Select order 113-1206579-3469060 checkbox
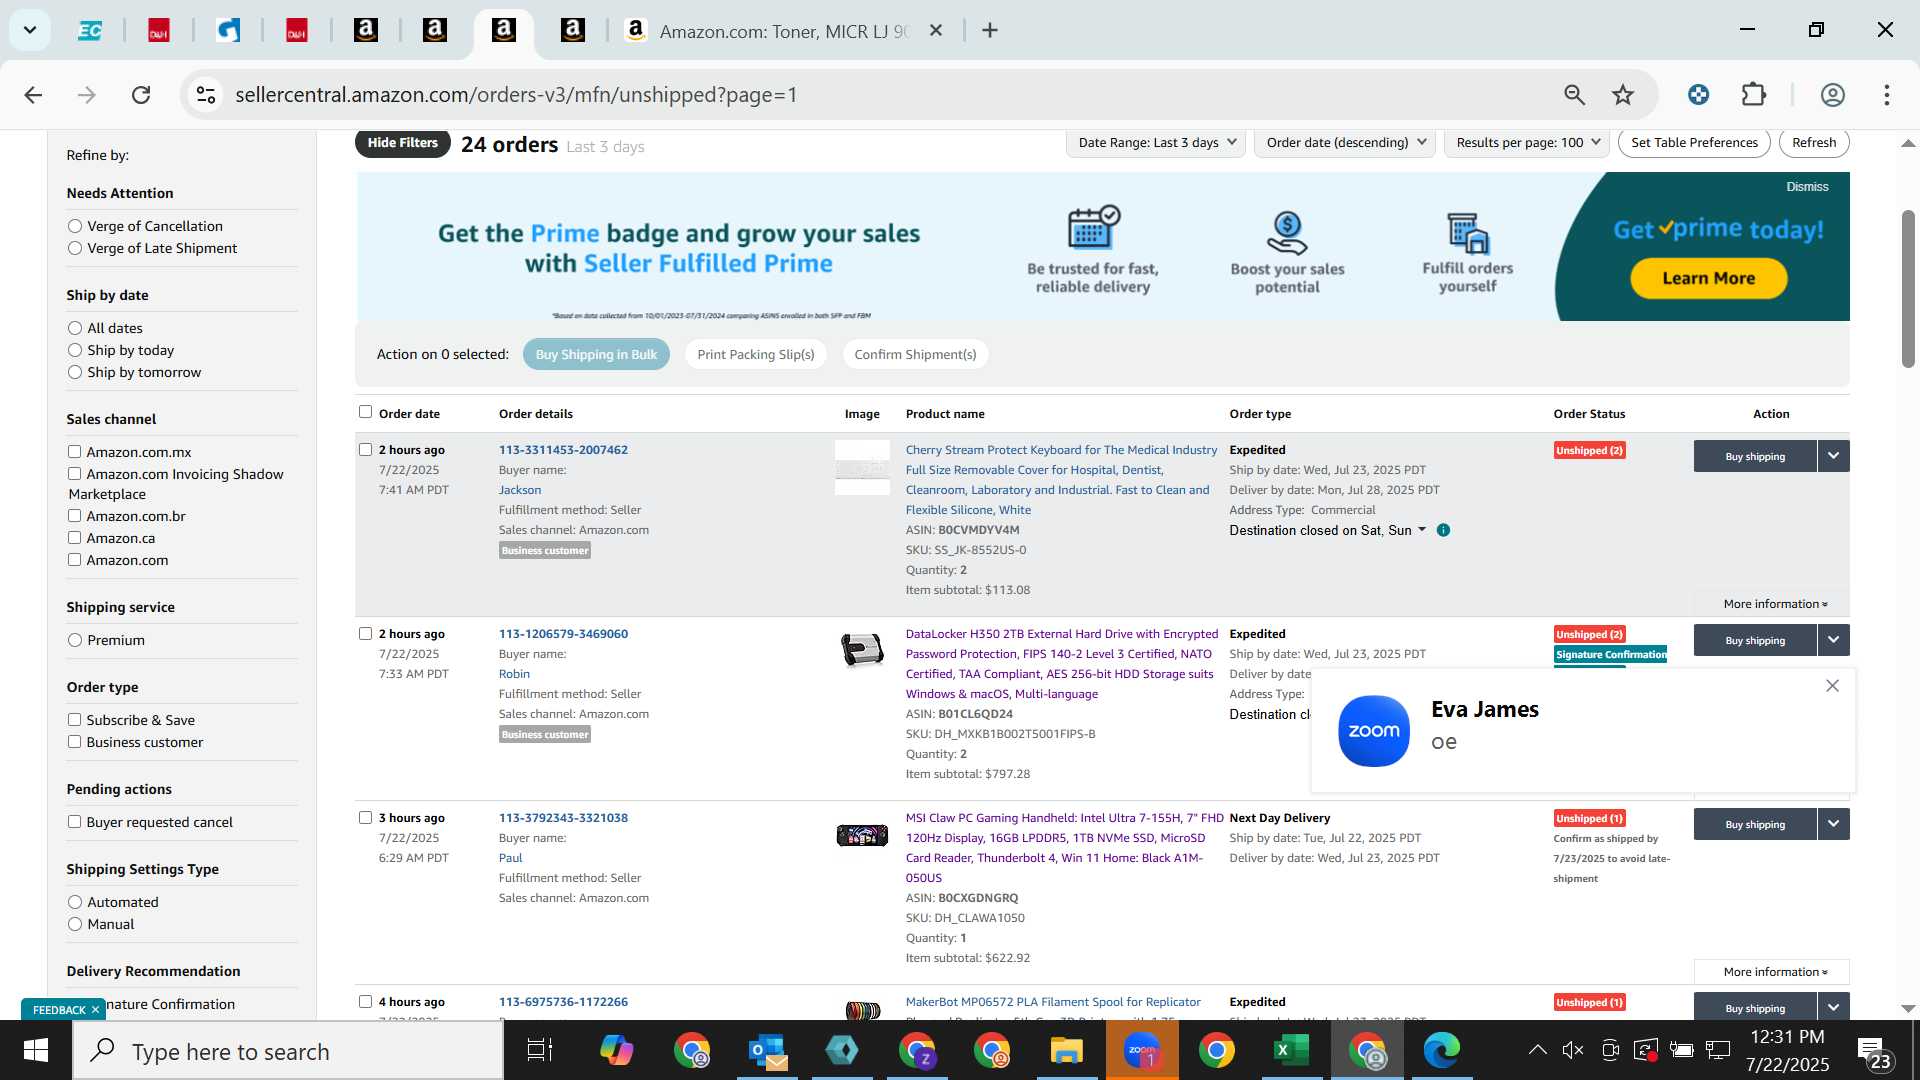The image size is (1920, 1080). [365, 634]
